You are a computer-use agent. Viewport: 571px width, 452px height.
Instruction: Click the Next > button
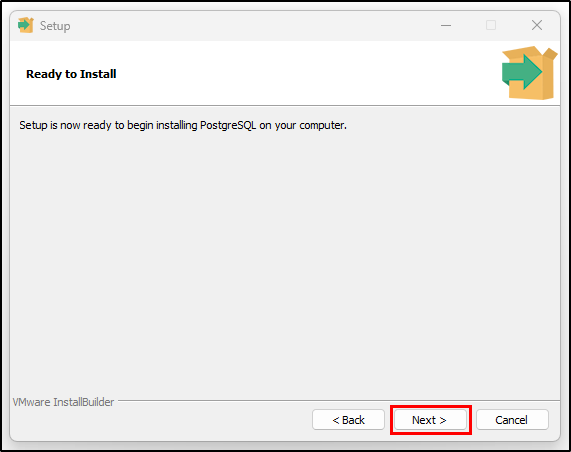coord(430,420)
